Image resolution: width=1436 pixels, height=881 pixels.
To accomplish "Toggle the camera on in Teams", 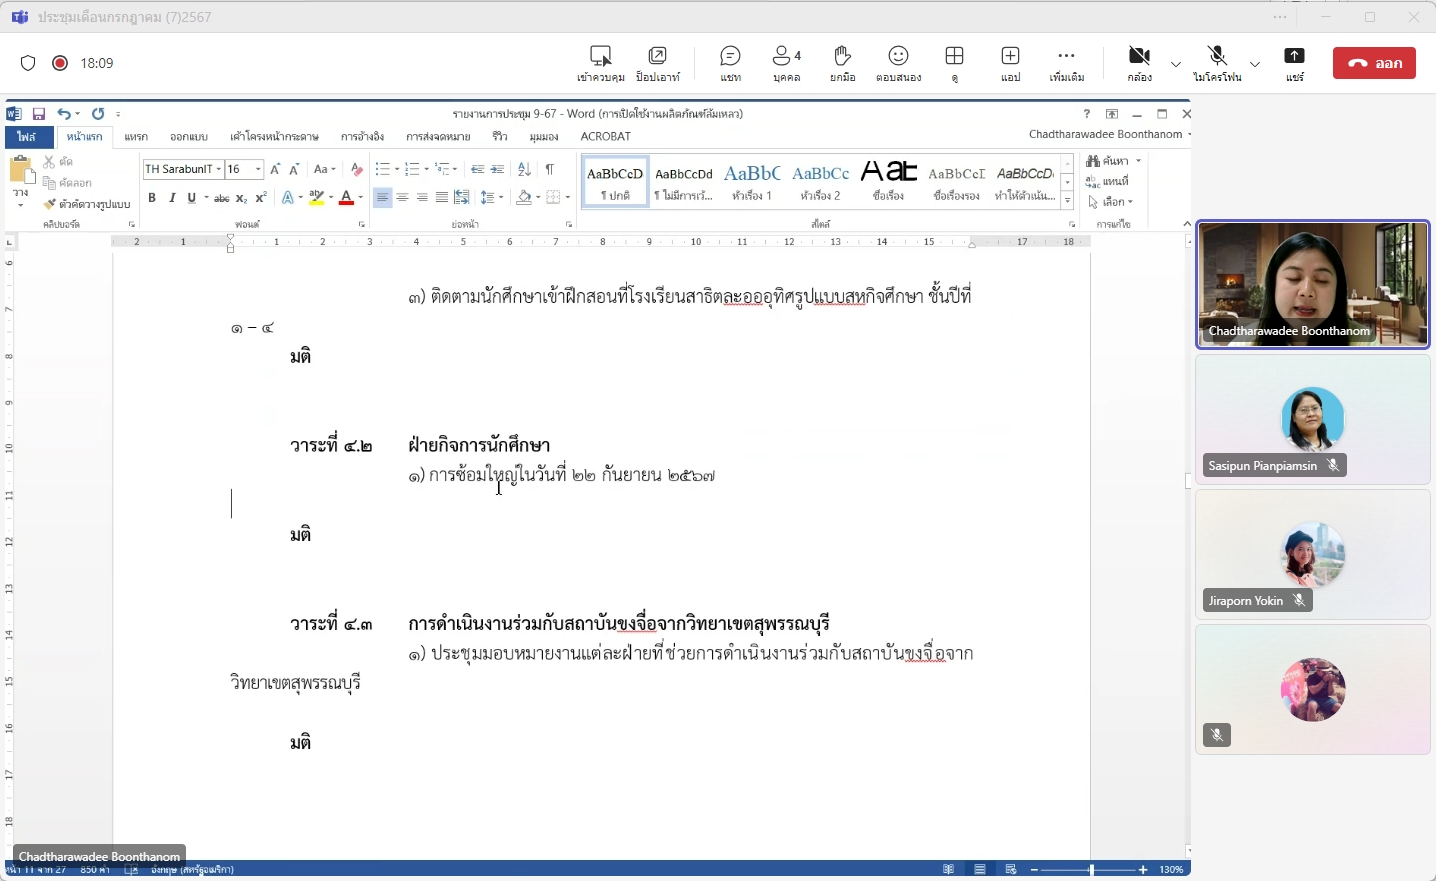I will pyautogui.click(x=1139, y=63).
